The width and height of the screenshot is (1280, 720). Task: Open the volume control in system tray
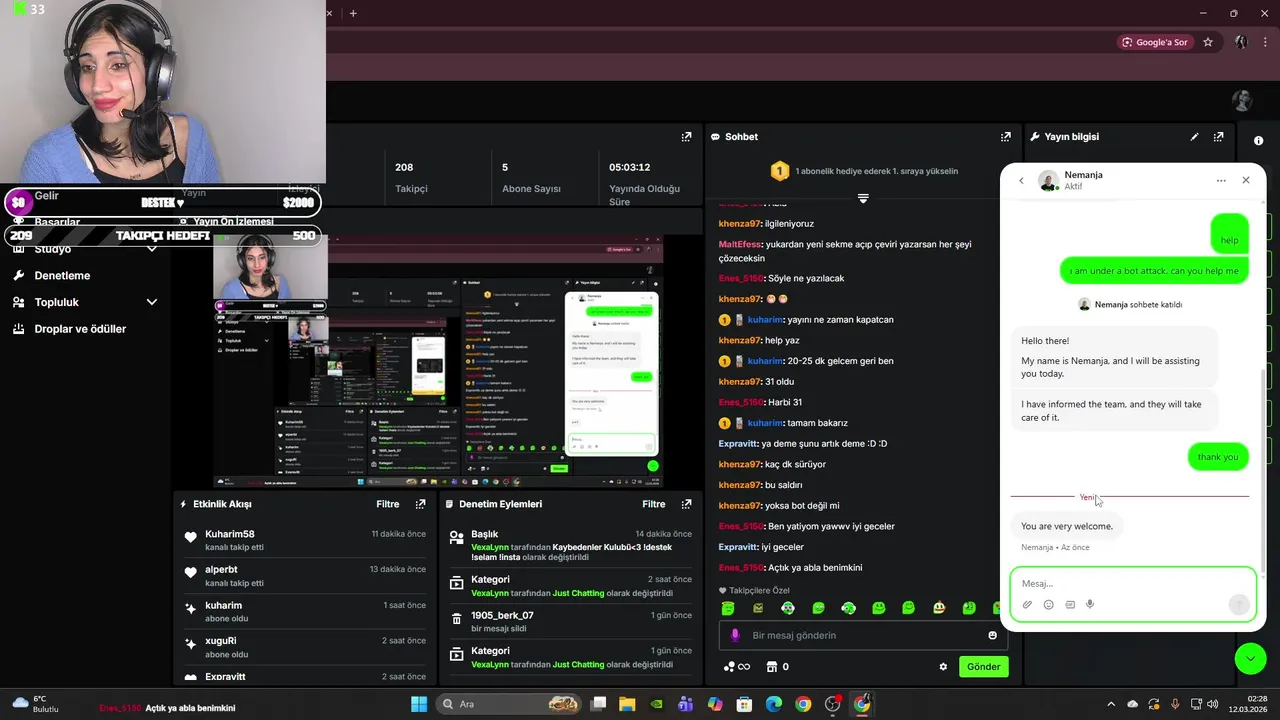coord(1212,704)
